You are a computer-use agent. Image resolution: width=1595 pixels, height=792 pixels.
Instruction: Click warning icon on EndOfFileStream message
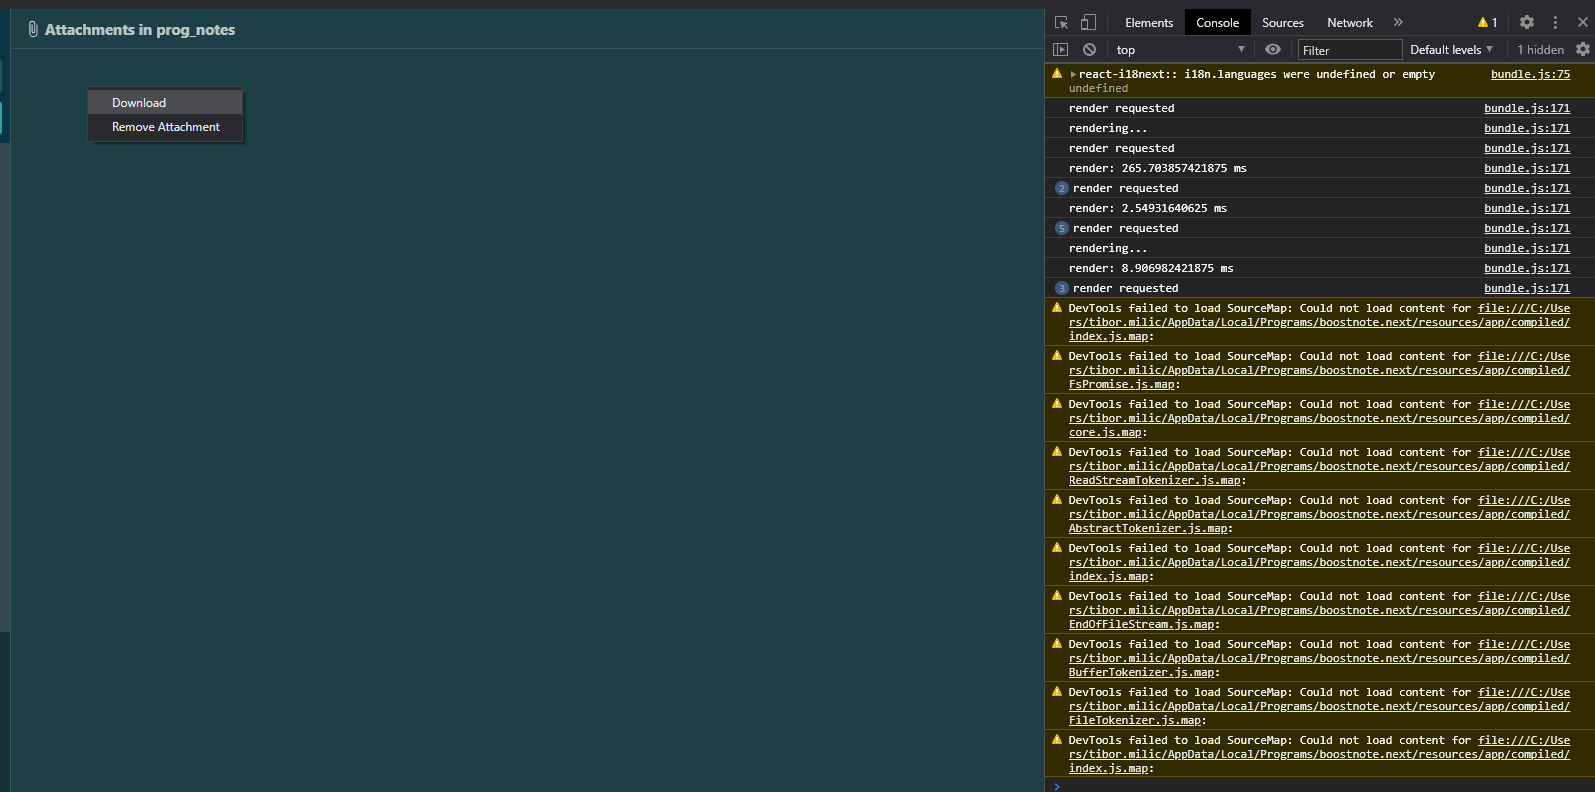tap(1057, 595)
